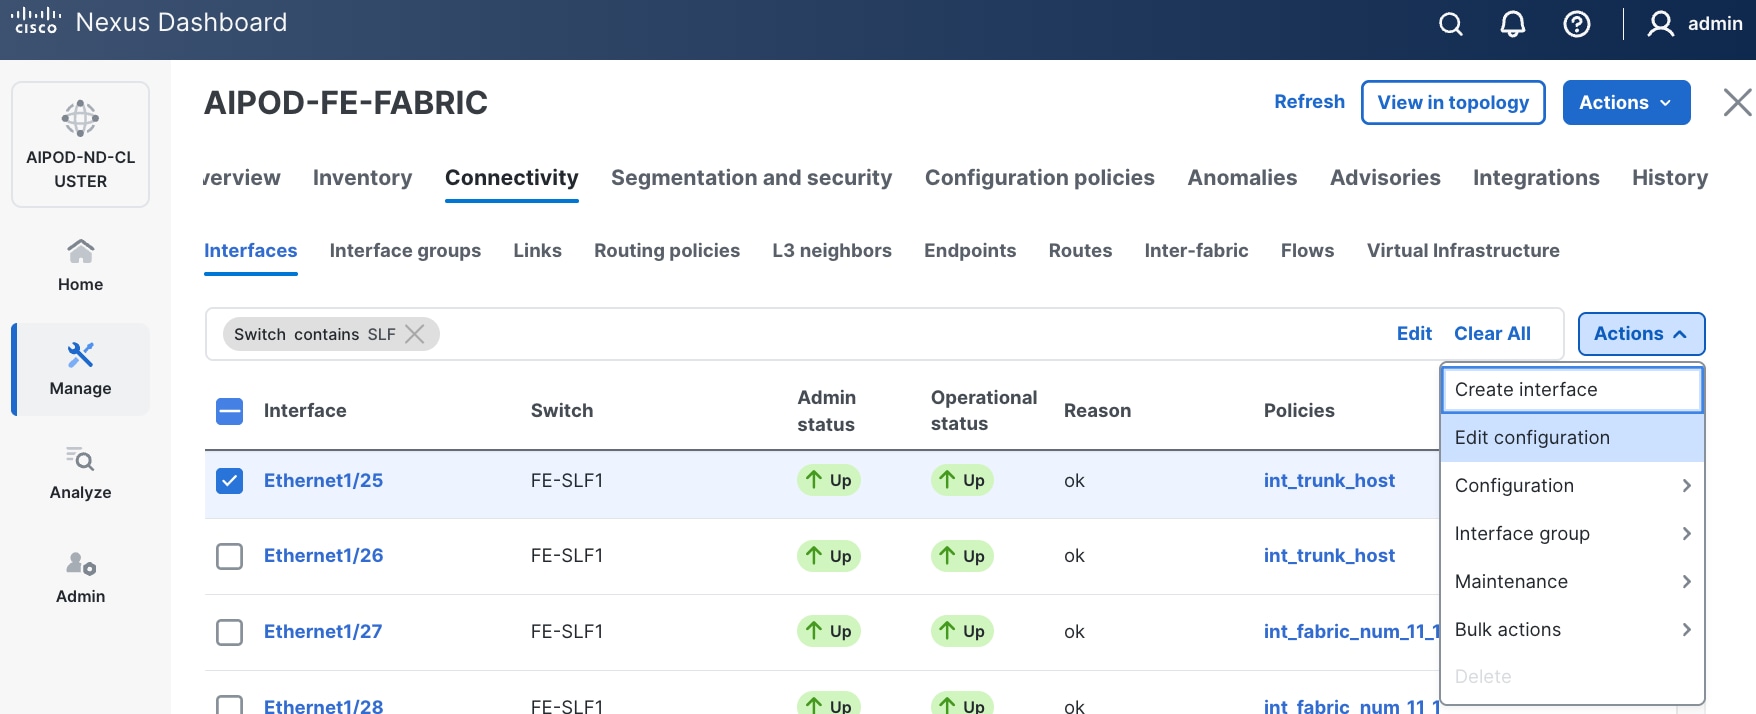This screenshot has width=1756, height=714.
Task: Choose Edit configuration from the menu
Action: coord(1532,438)
